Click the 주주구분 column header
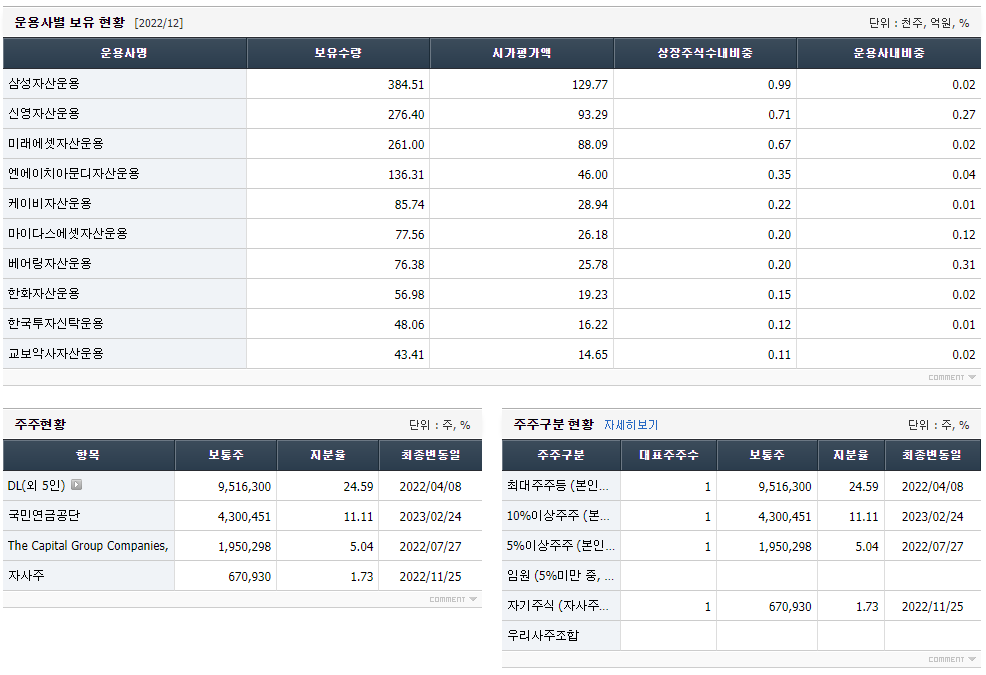 pos(561,455)
